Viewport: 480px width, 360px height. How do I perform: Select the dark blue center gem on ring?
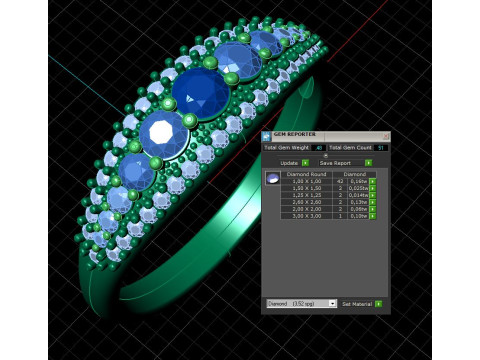click(x=201, y=93)
